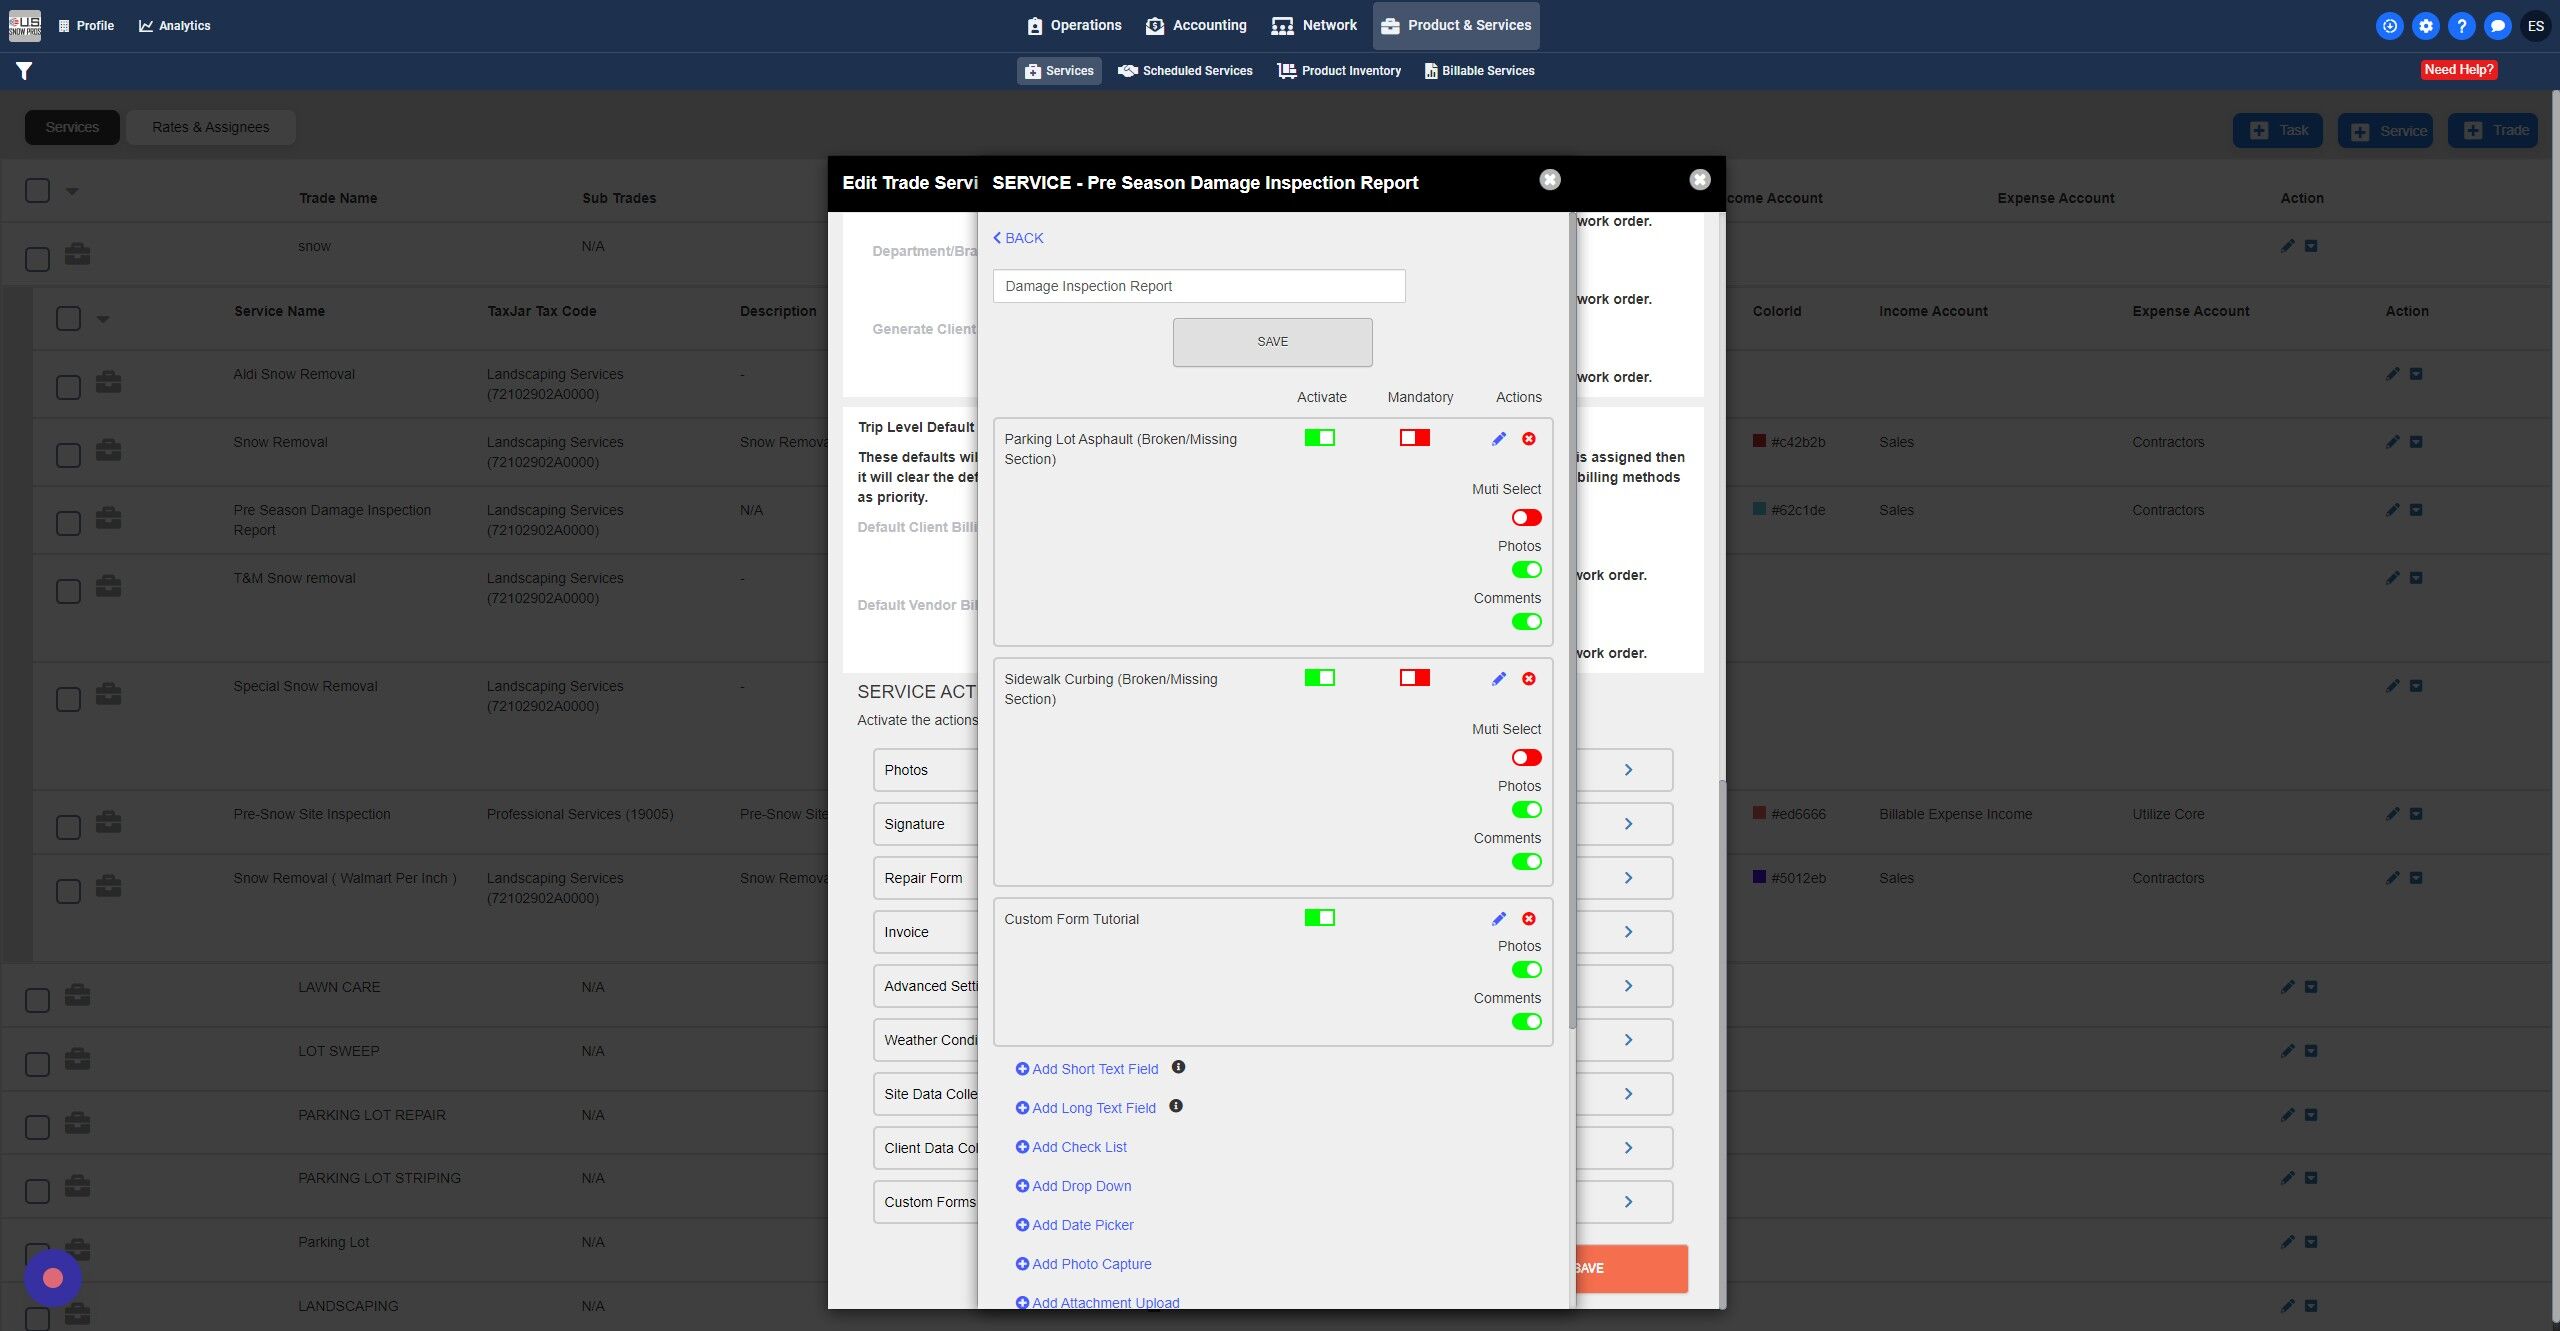Open chat bubble icon in header
Screen dimensions: 2560x1331
(2497, 26)
